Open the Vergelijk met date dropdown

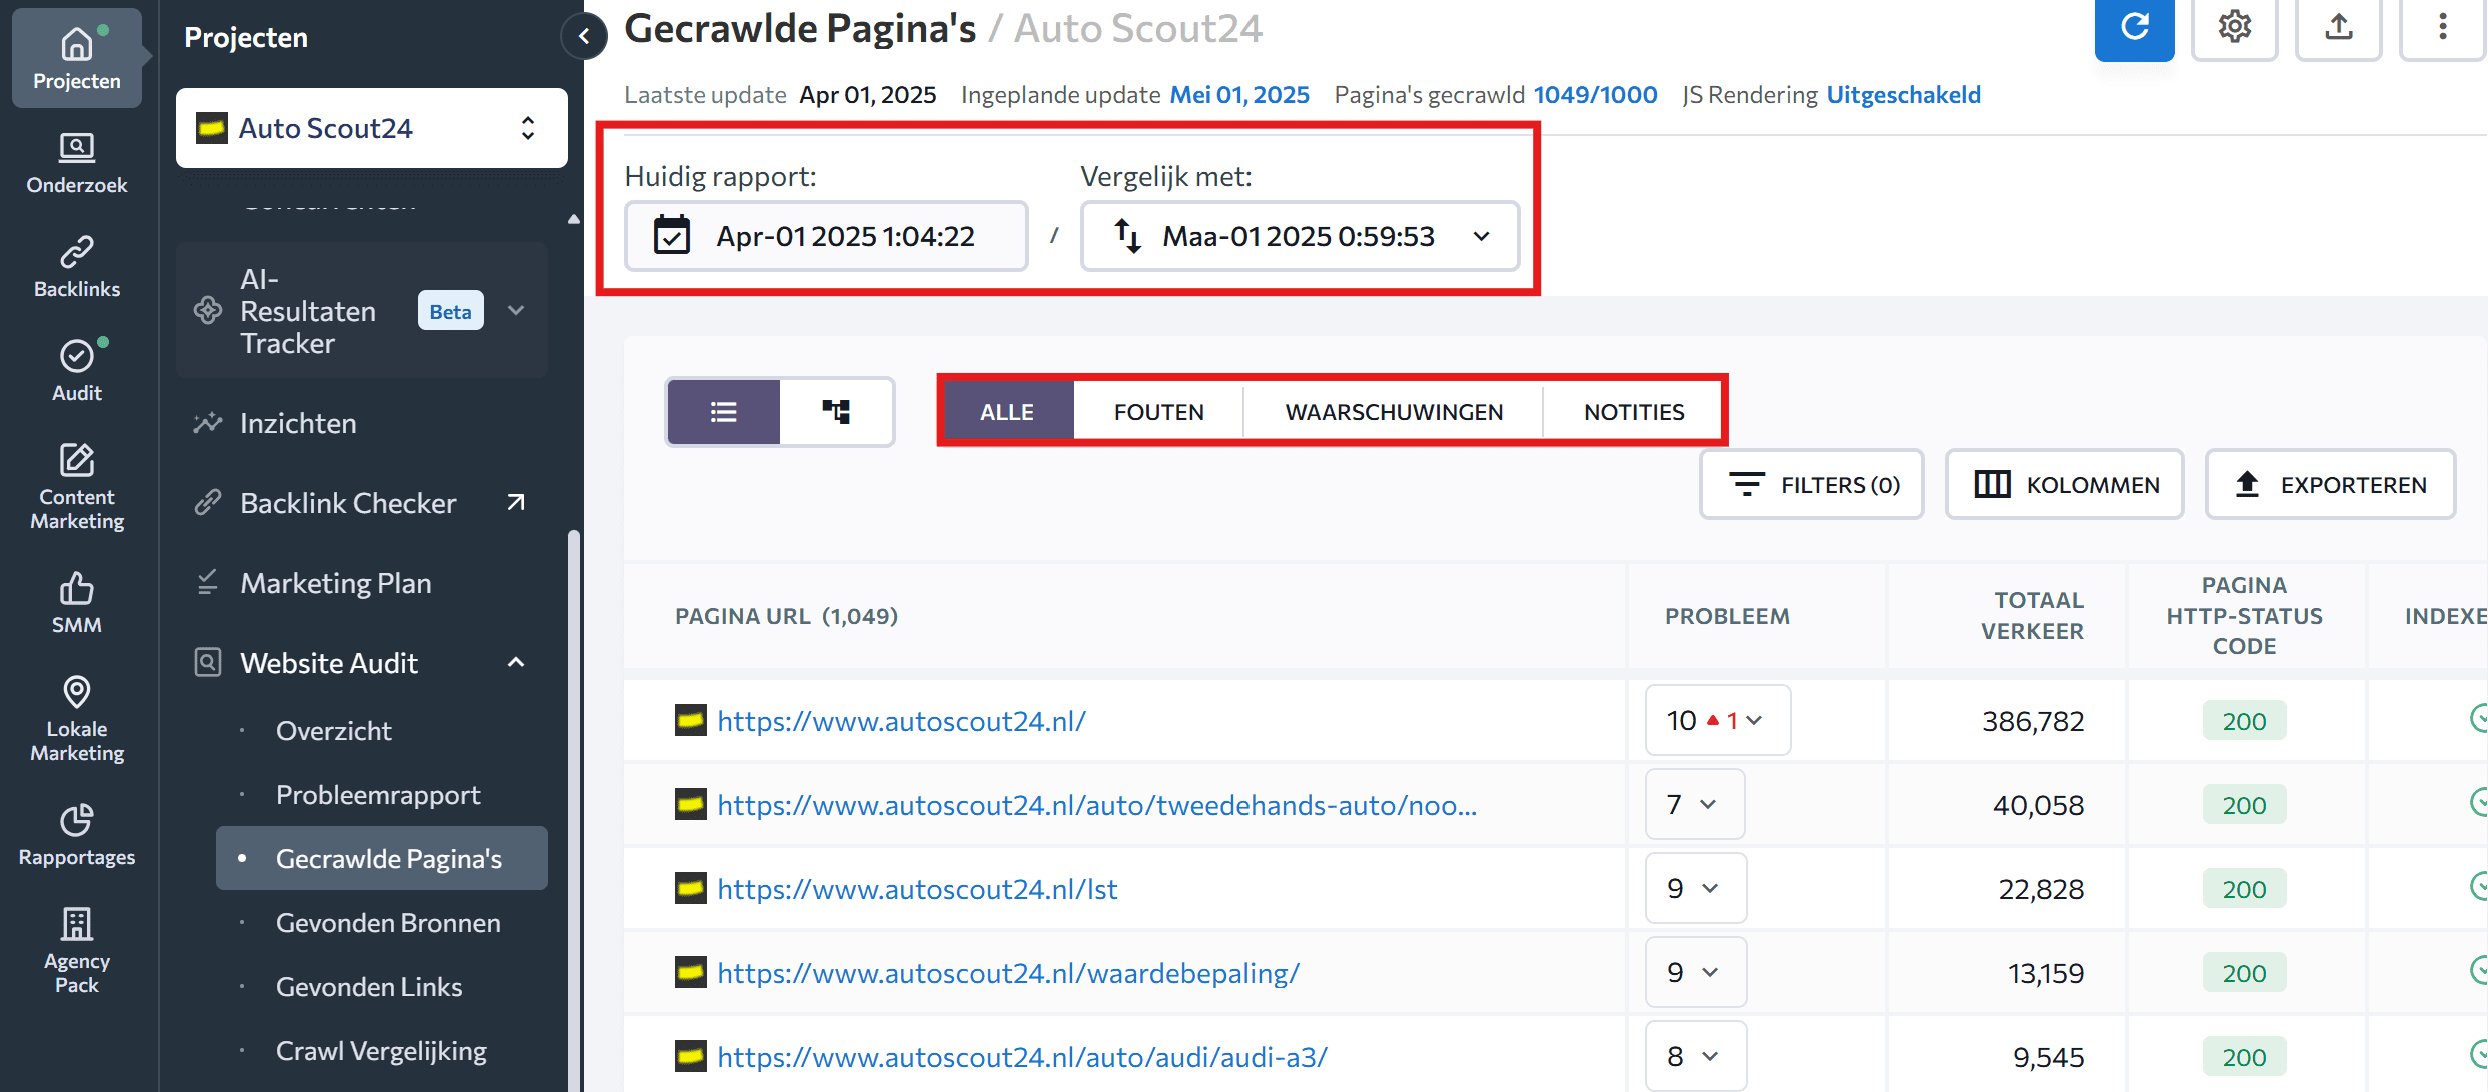[1300, 236]
